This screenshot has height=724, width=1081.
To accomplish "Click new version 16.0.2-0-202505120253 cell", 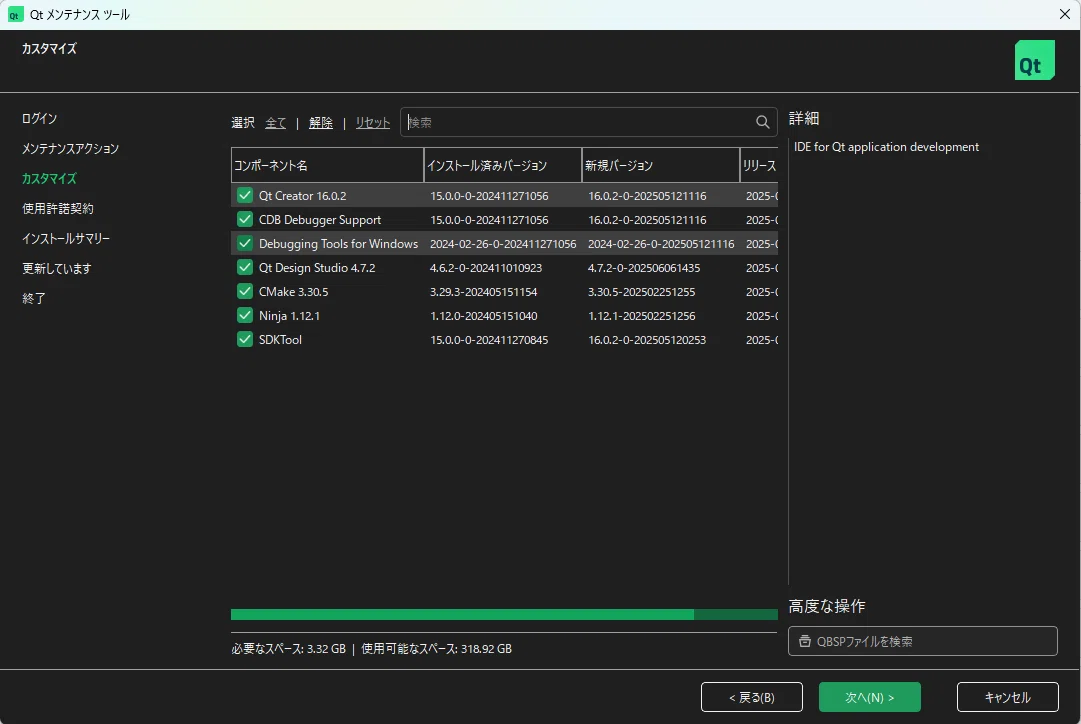I will tap(647, 340).
